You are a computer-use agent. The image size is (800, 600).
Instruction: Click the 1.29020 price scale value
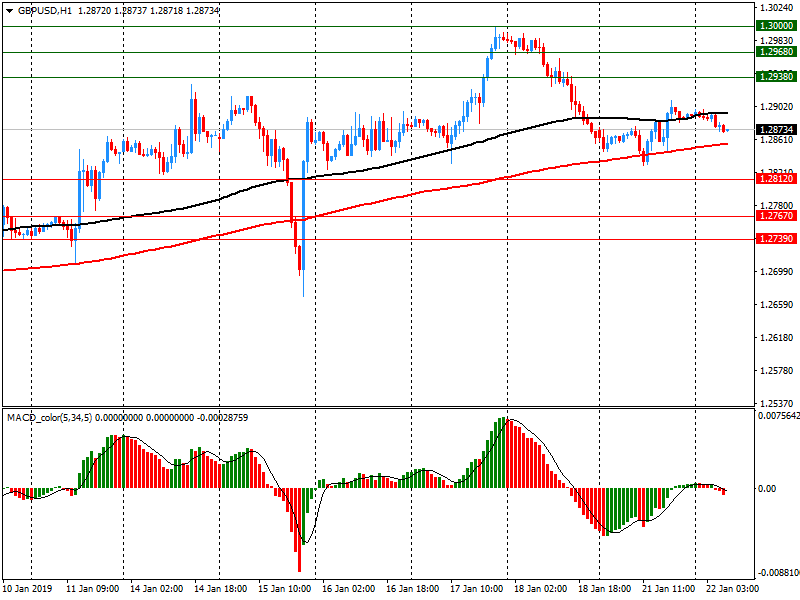coord(777,107)
